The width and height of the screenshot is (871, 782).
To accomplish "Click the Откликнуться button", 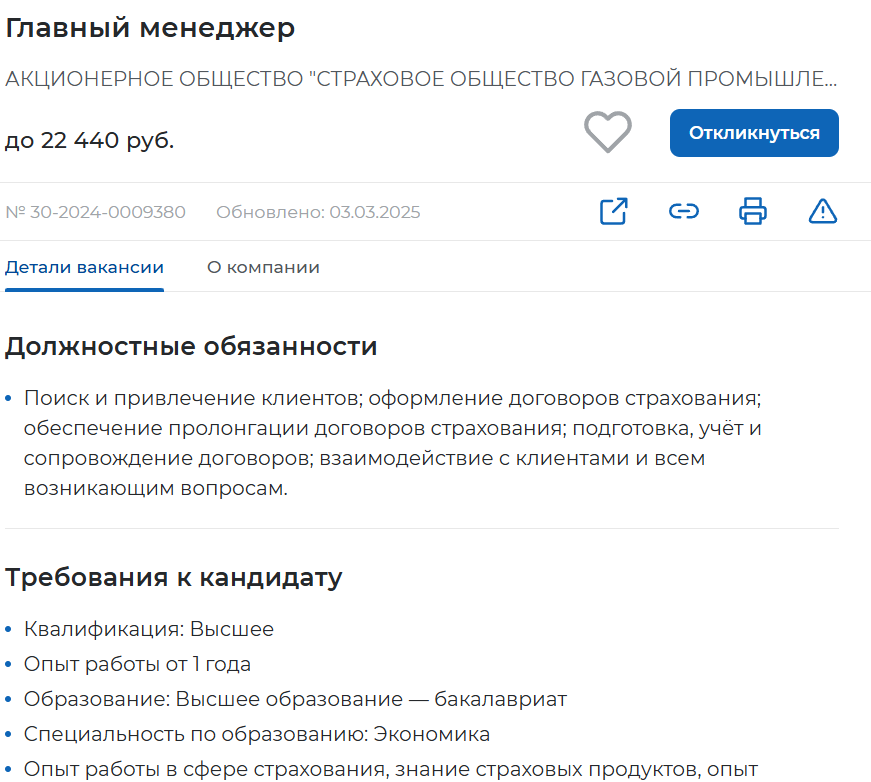I will [x=754, y=133].
